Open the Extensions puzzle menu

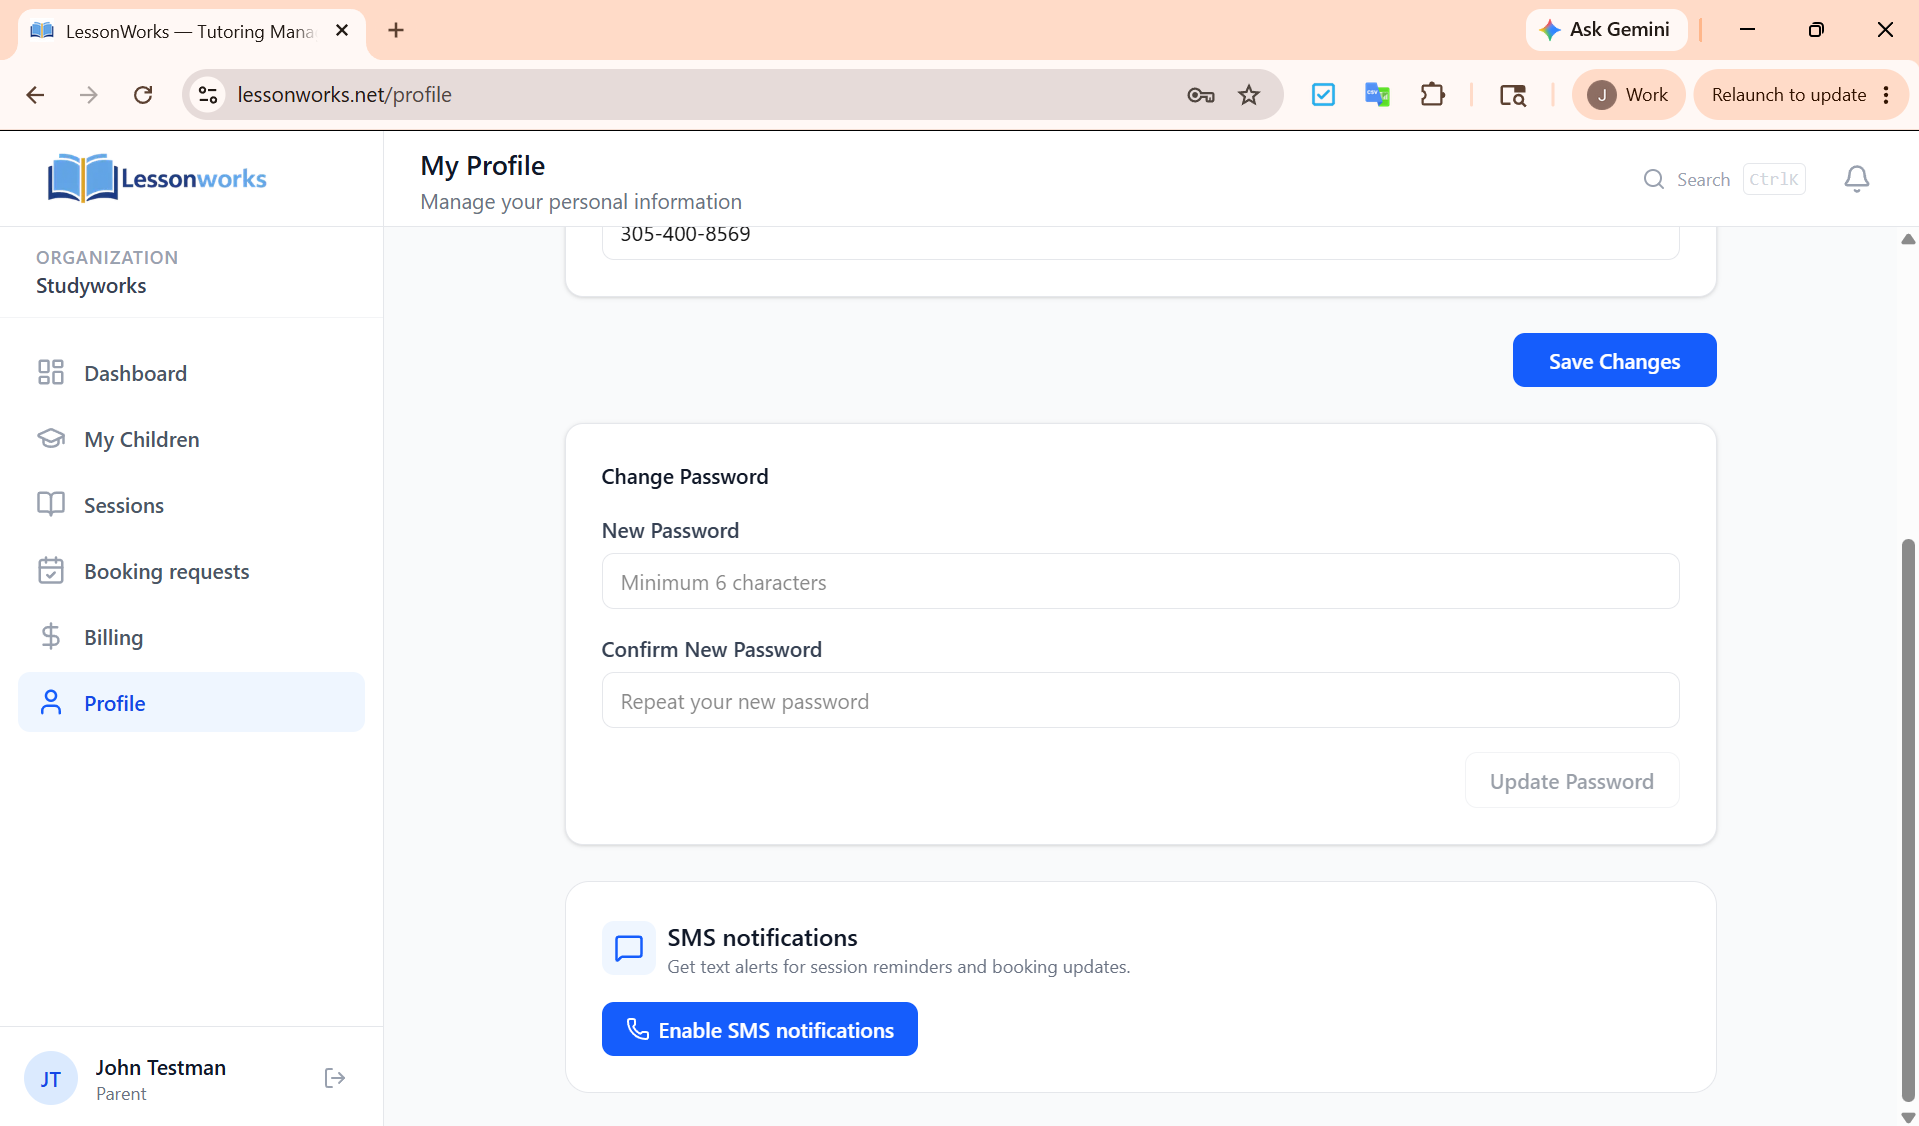(x=1432, y=95)
